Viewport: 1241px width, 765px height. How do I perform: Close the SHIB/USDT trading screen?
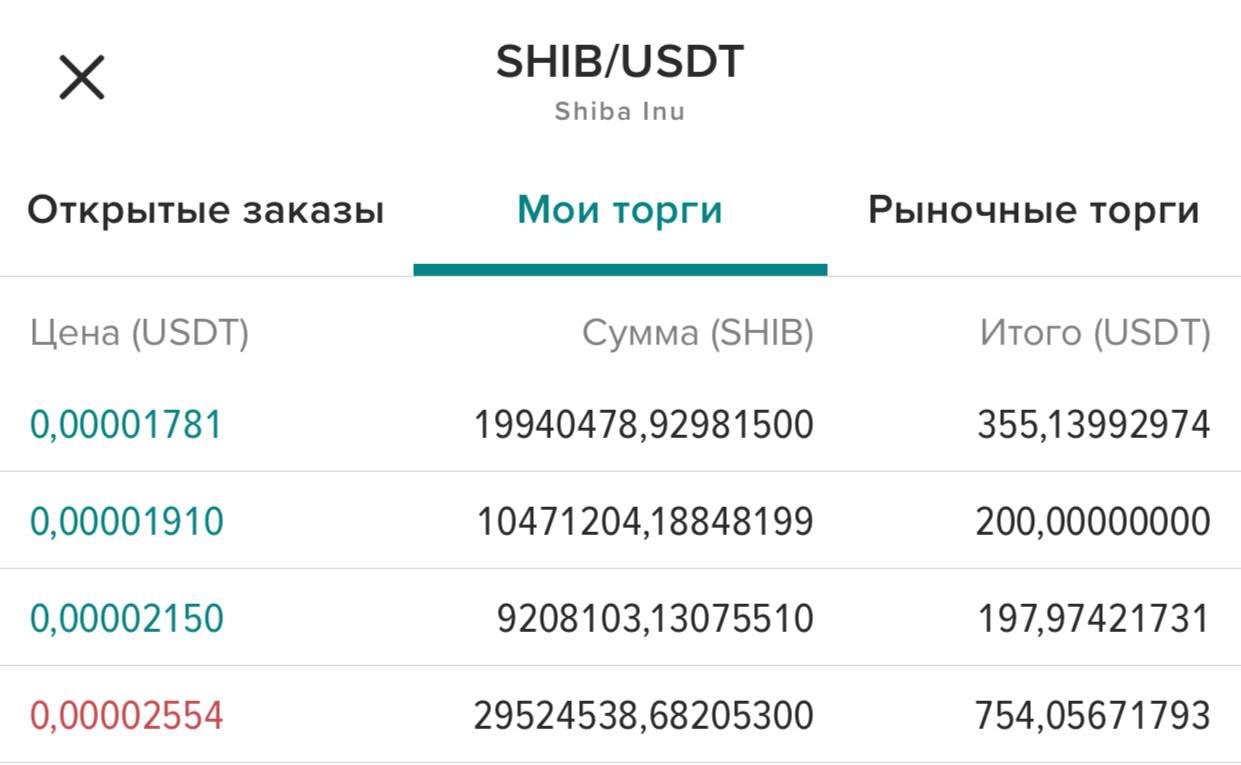(x=82, y=77)
